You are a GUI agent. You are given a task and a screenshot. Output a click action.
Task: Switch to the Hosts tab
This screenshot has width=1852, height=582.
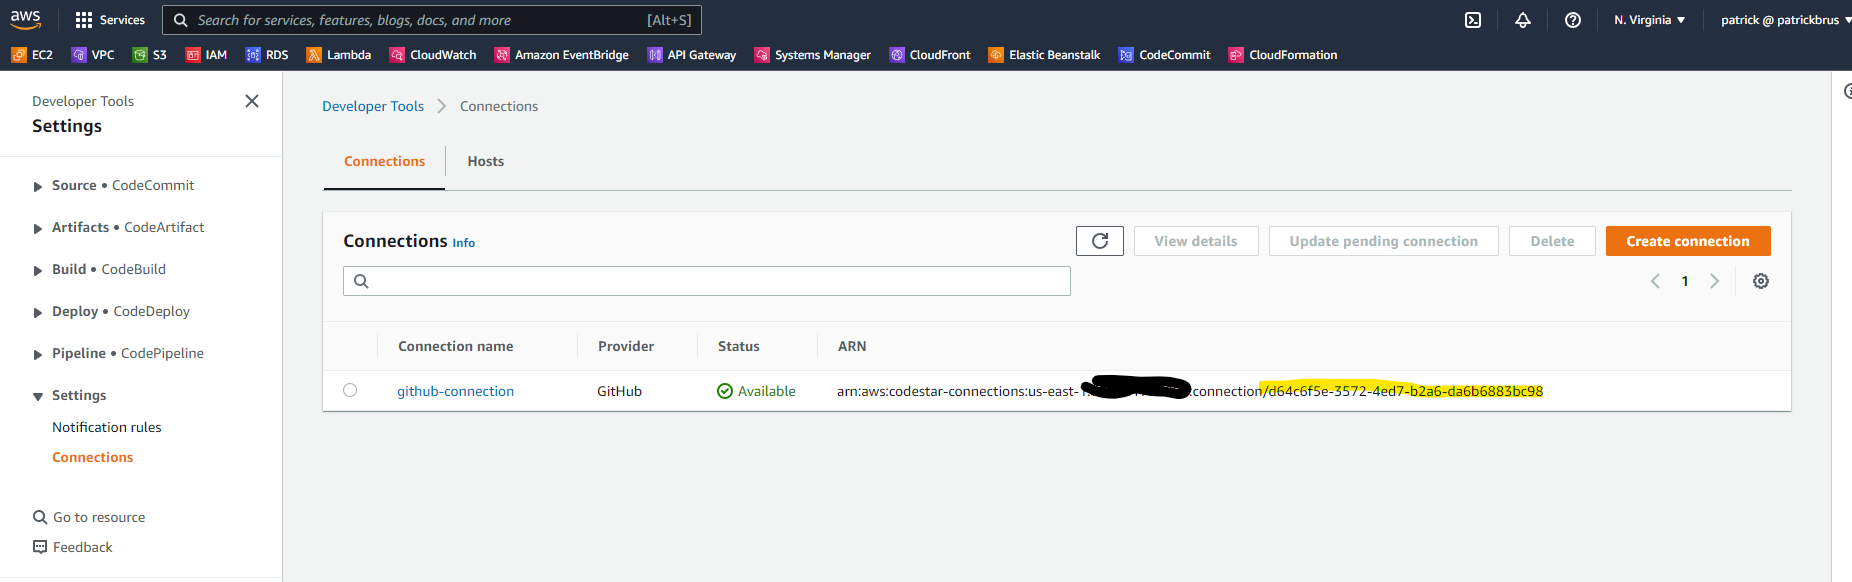pyautogui.click(x=485, y=161)
